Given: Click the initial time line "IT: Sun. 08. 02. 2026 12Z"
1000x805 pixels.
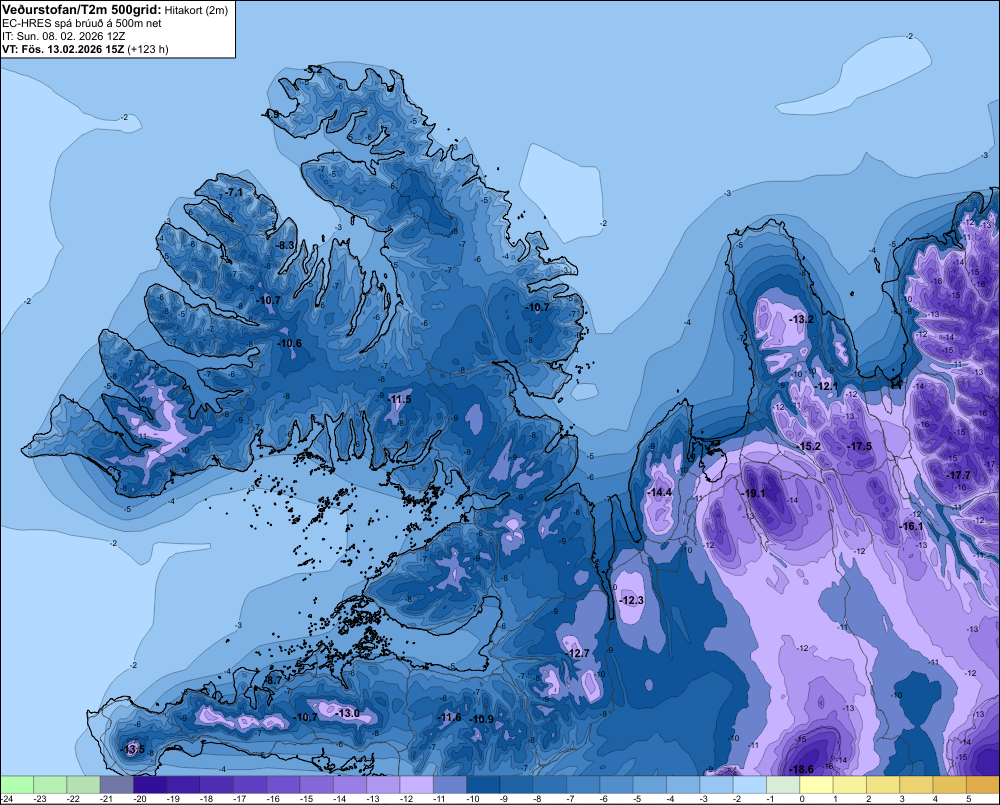Looking at the screenshot, I should [x=66, y=36].
